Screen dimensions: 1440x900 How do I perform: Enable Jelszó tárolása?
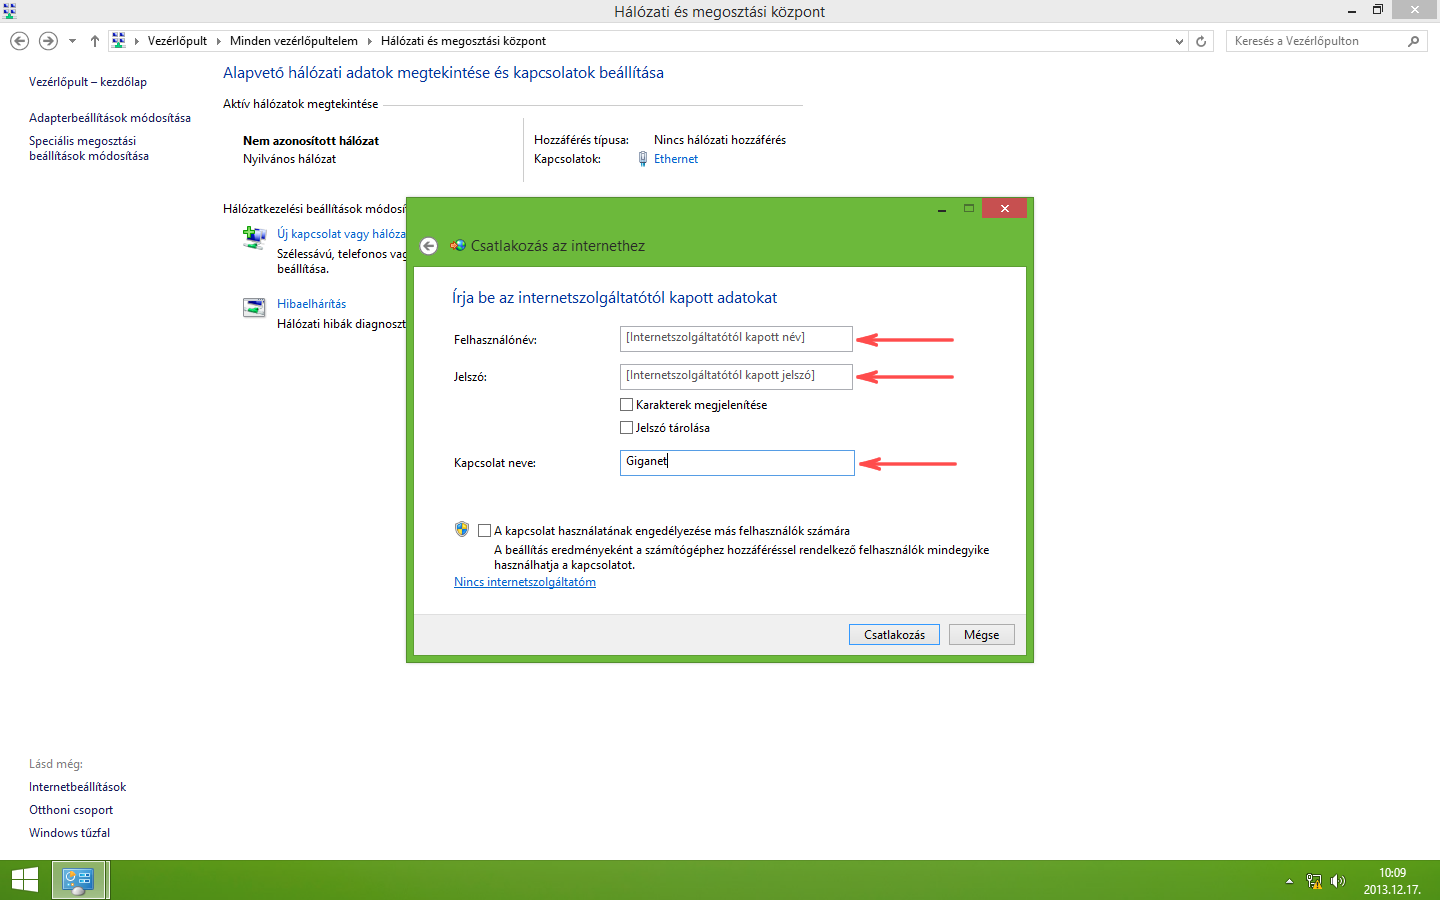(x=627, y=427)
